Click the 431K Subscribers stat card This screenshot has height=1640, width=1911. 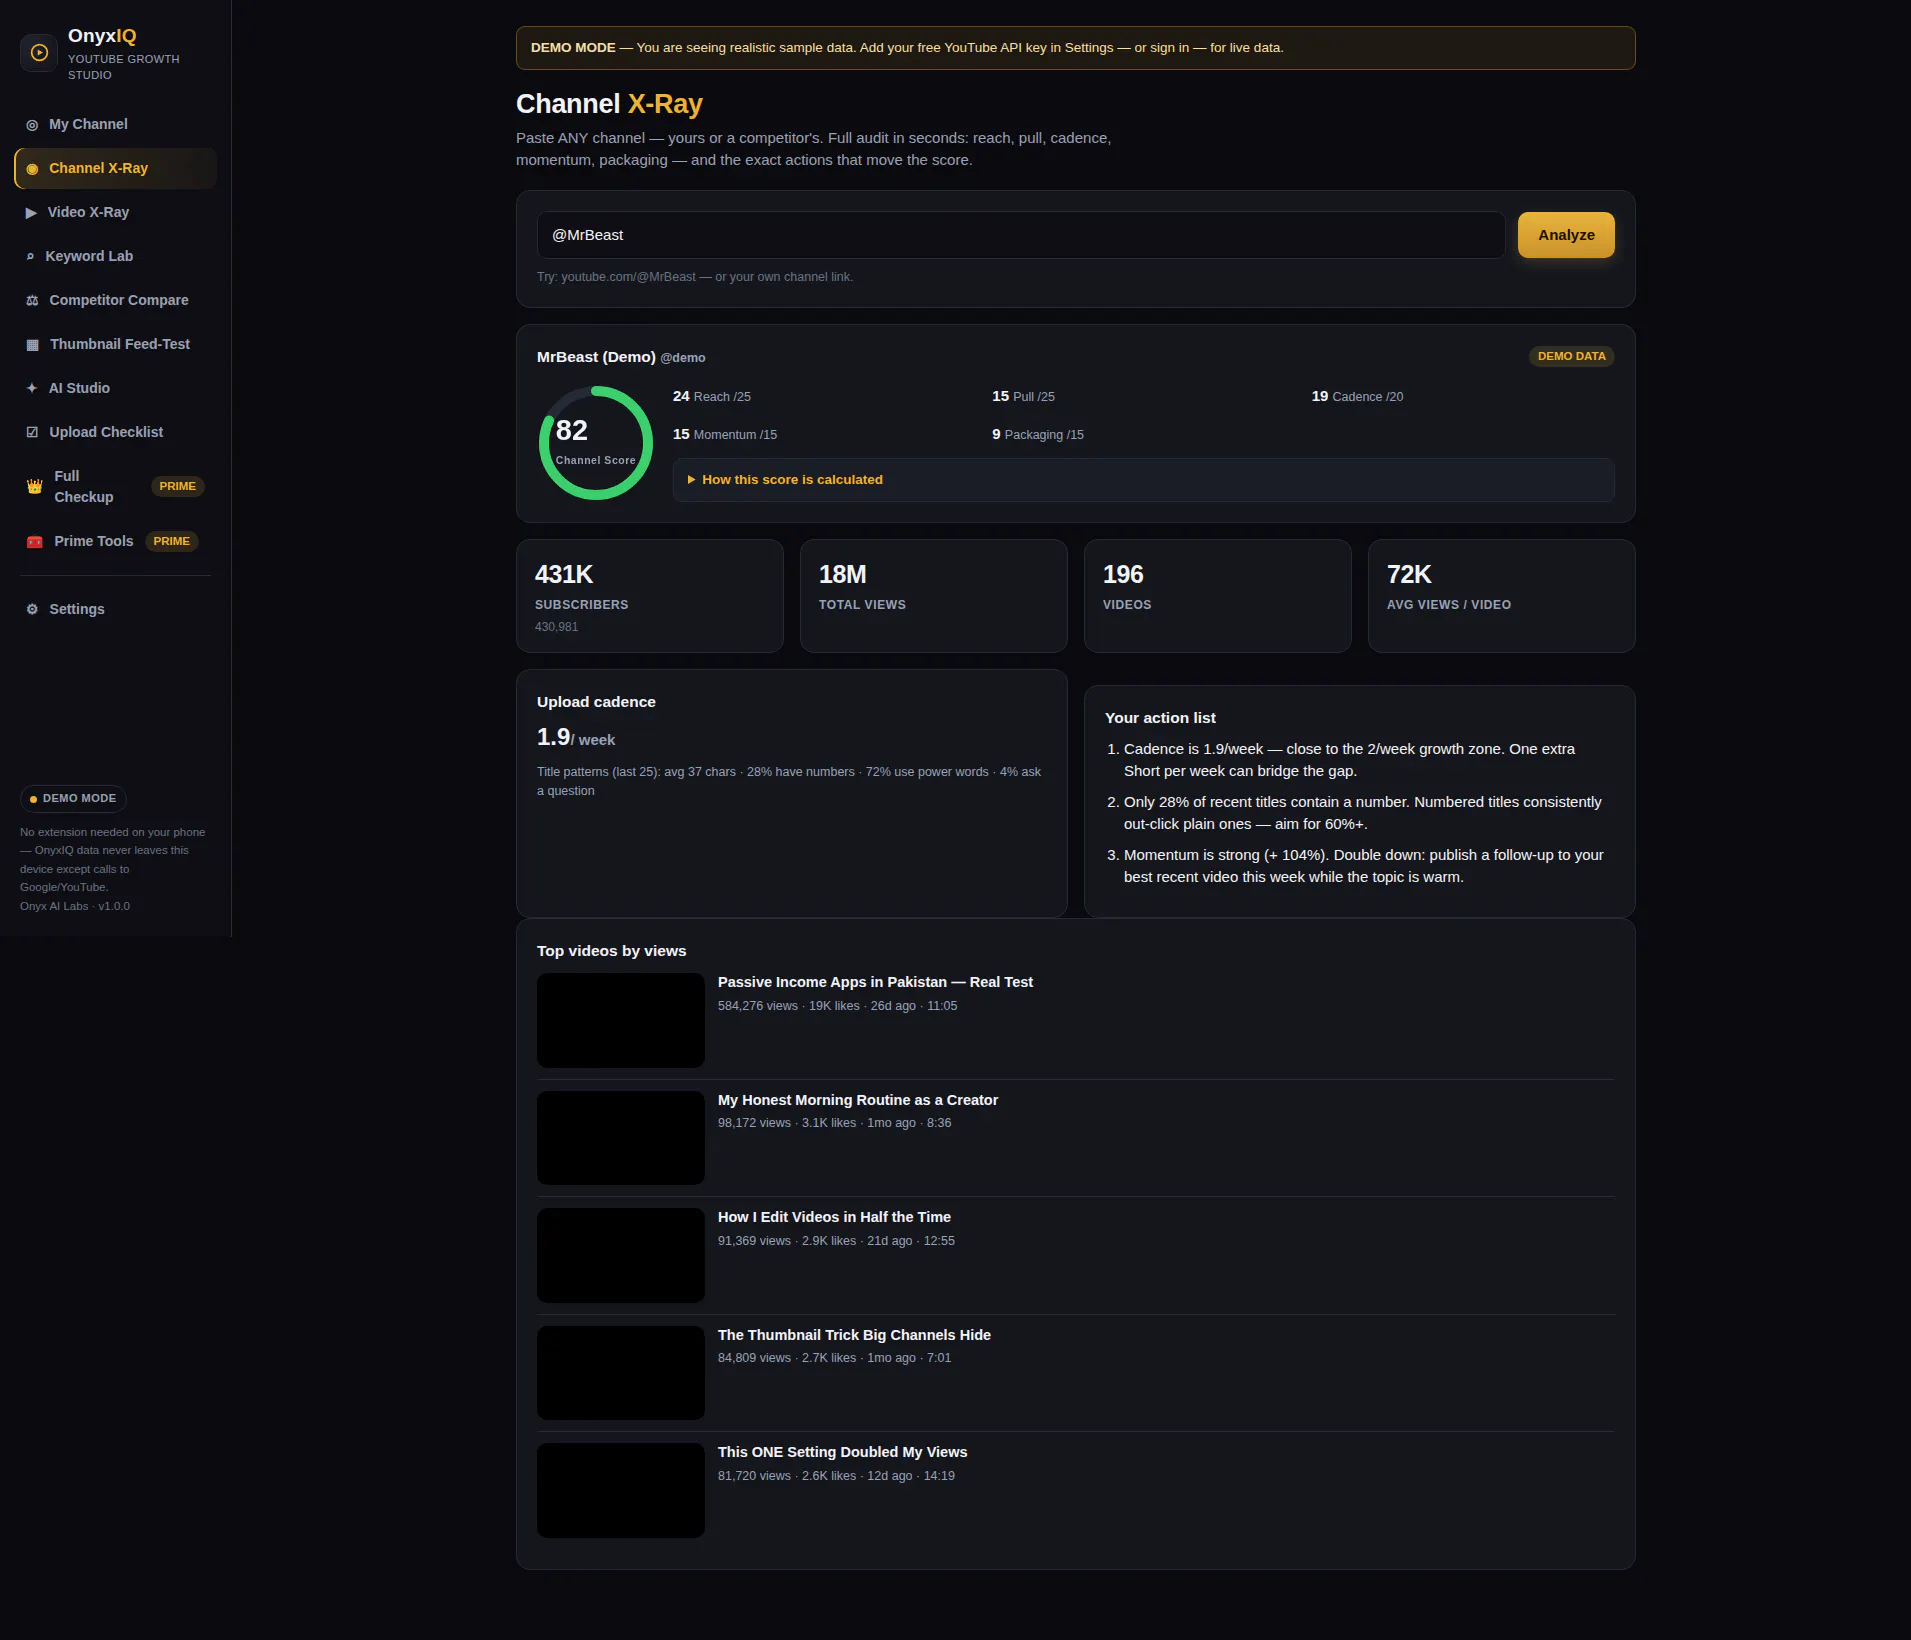[650, 596]
